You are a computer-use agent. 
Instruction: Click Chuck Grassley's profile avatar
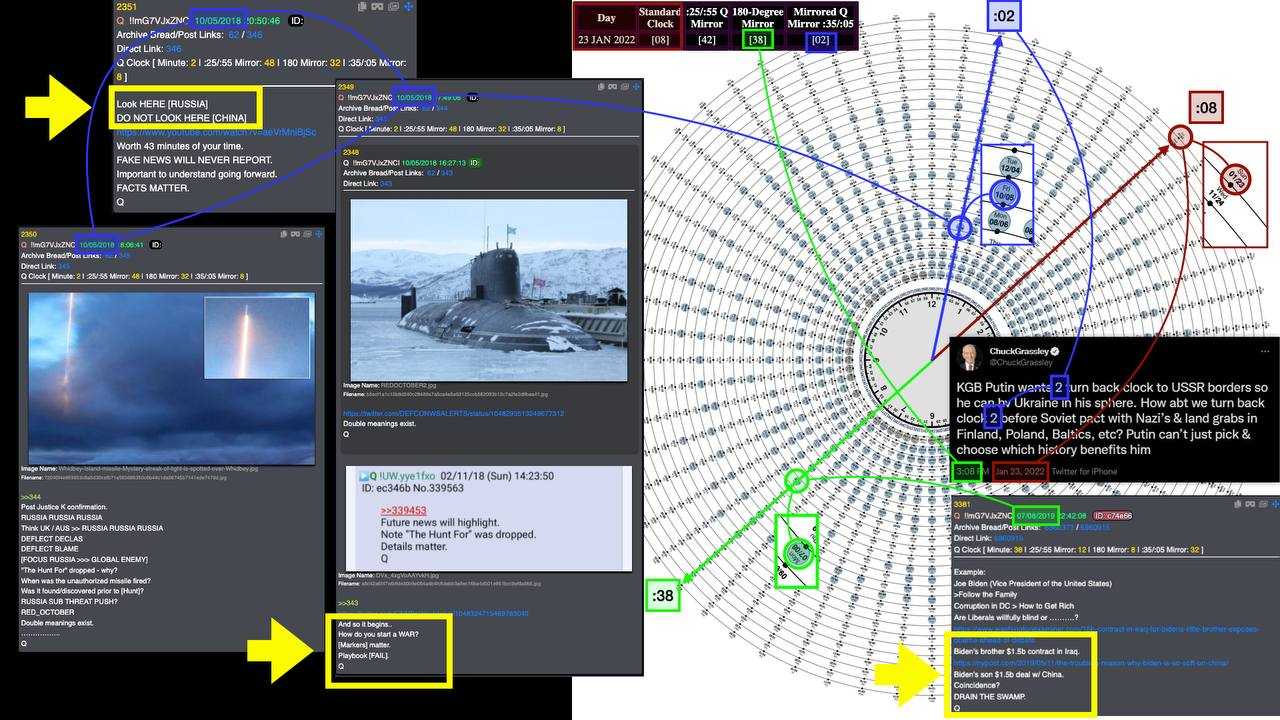(x=970, y=357)
